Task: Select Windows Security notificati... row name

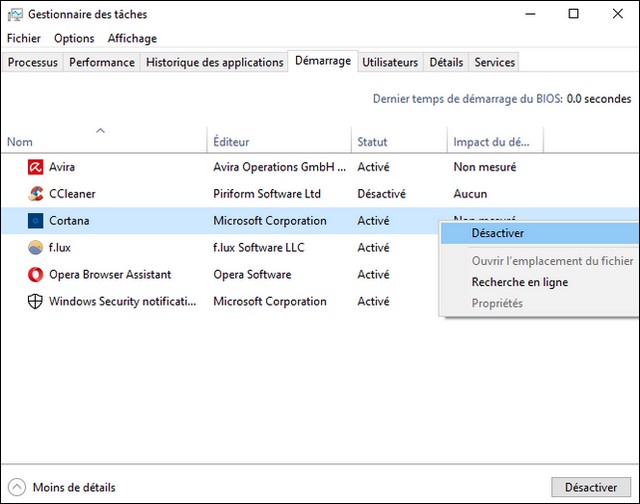Action: [x=122, y=302]
